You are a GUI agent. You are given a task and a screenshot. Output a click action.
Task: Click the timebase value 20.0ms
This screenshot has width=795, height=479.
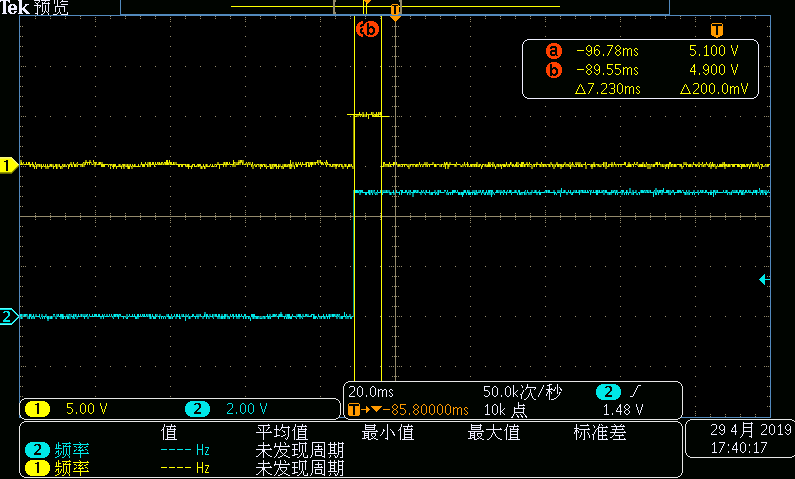[371, 392]
